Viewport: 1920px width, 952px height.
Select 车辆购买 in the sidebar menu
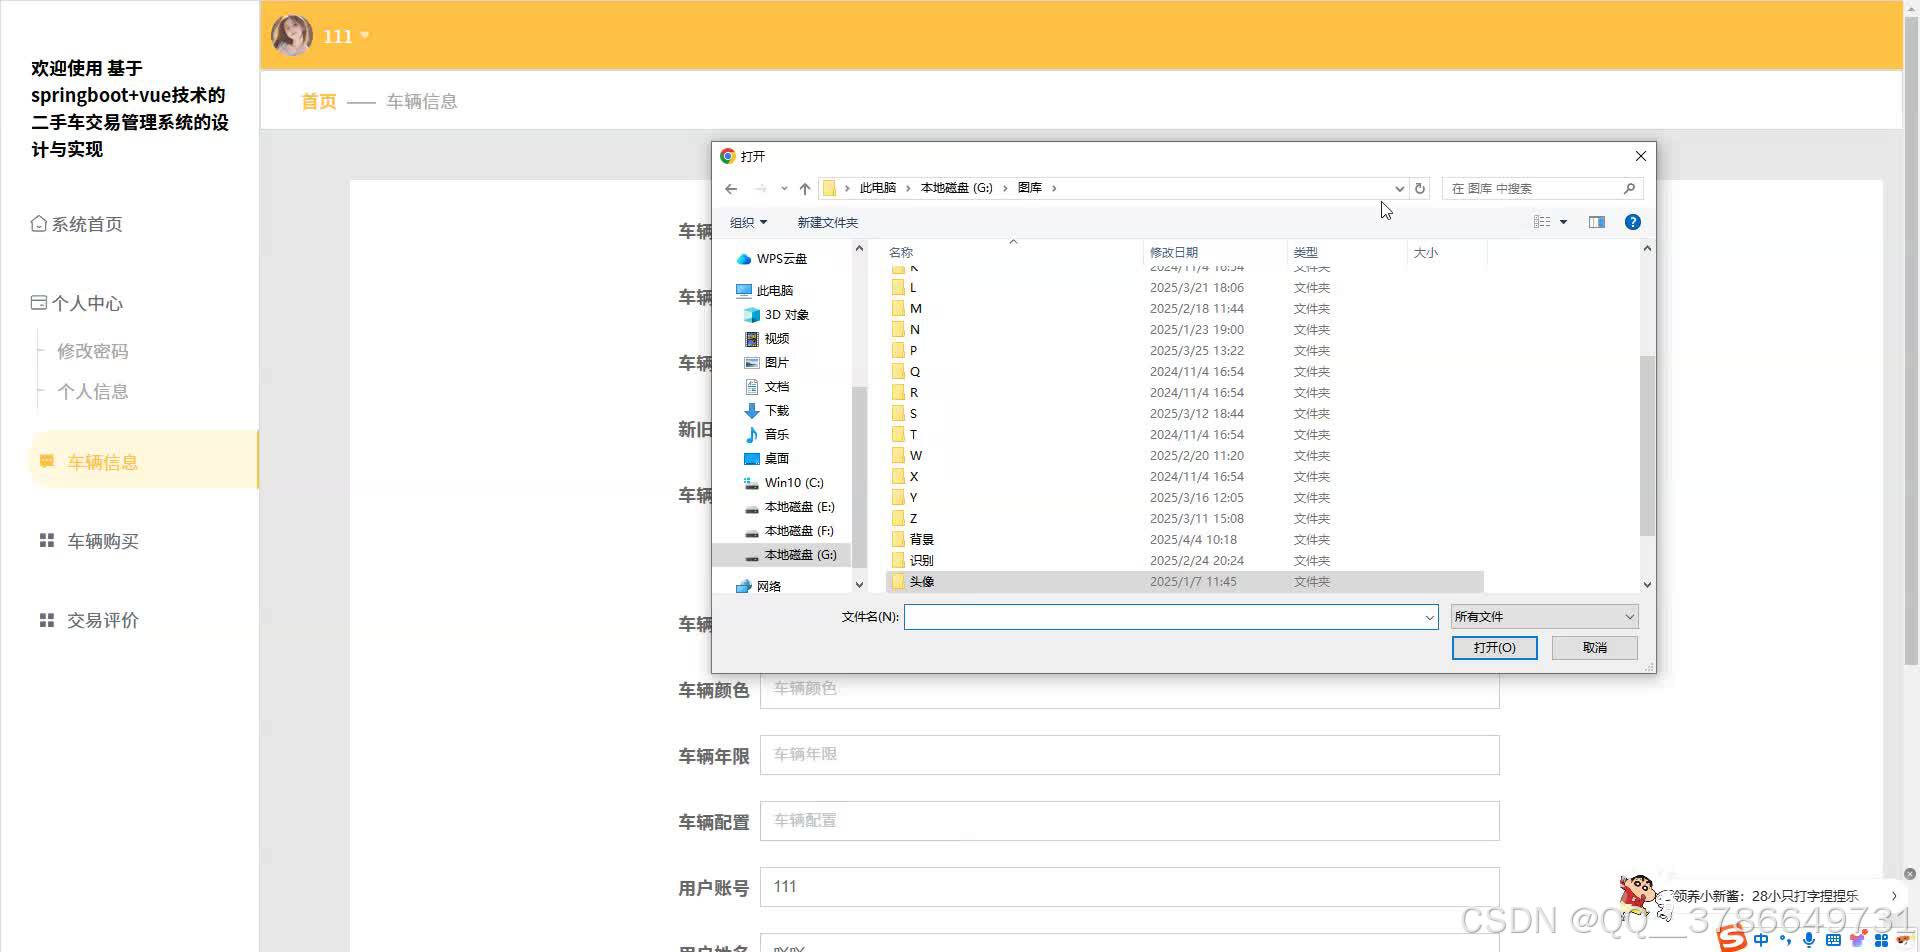[102, 540]
